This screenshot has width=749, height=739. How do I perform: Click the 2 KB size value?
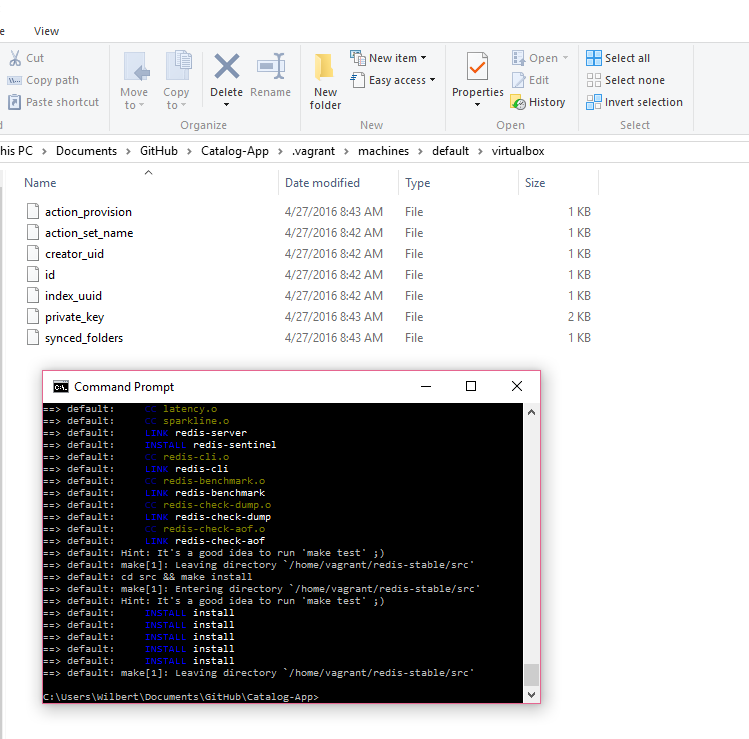(x=579, y=317)
